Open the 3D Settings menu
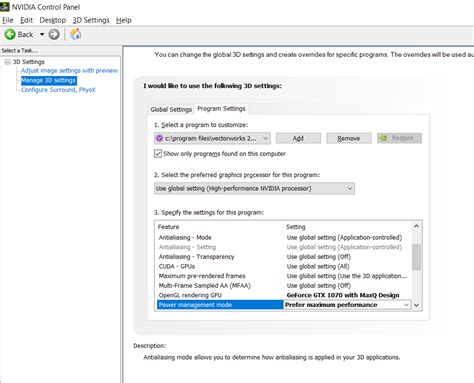Image resolution: width=474 pixels, height=383 pixels. pos(91,20)
